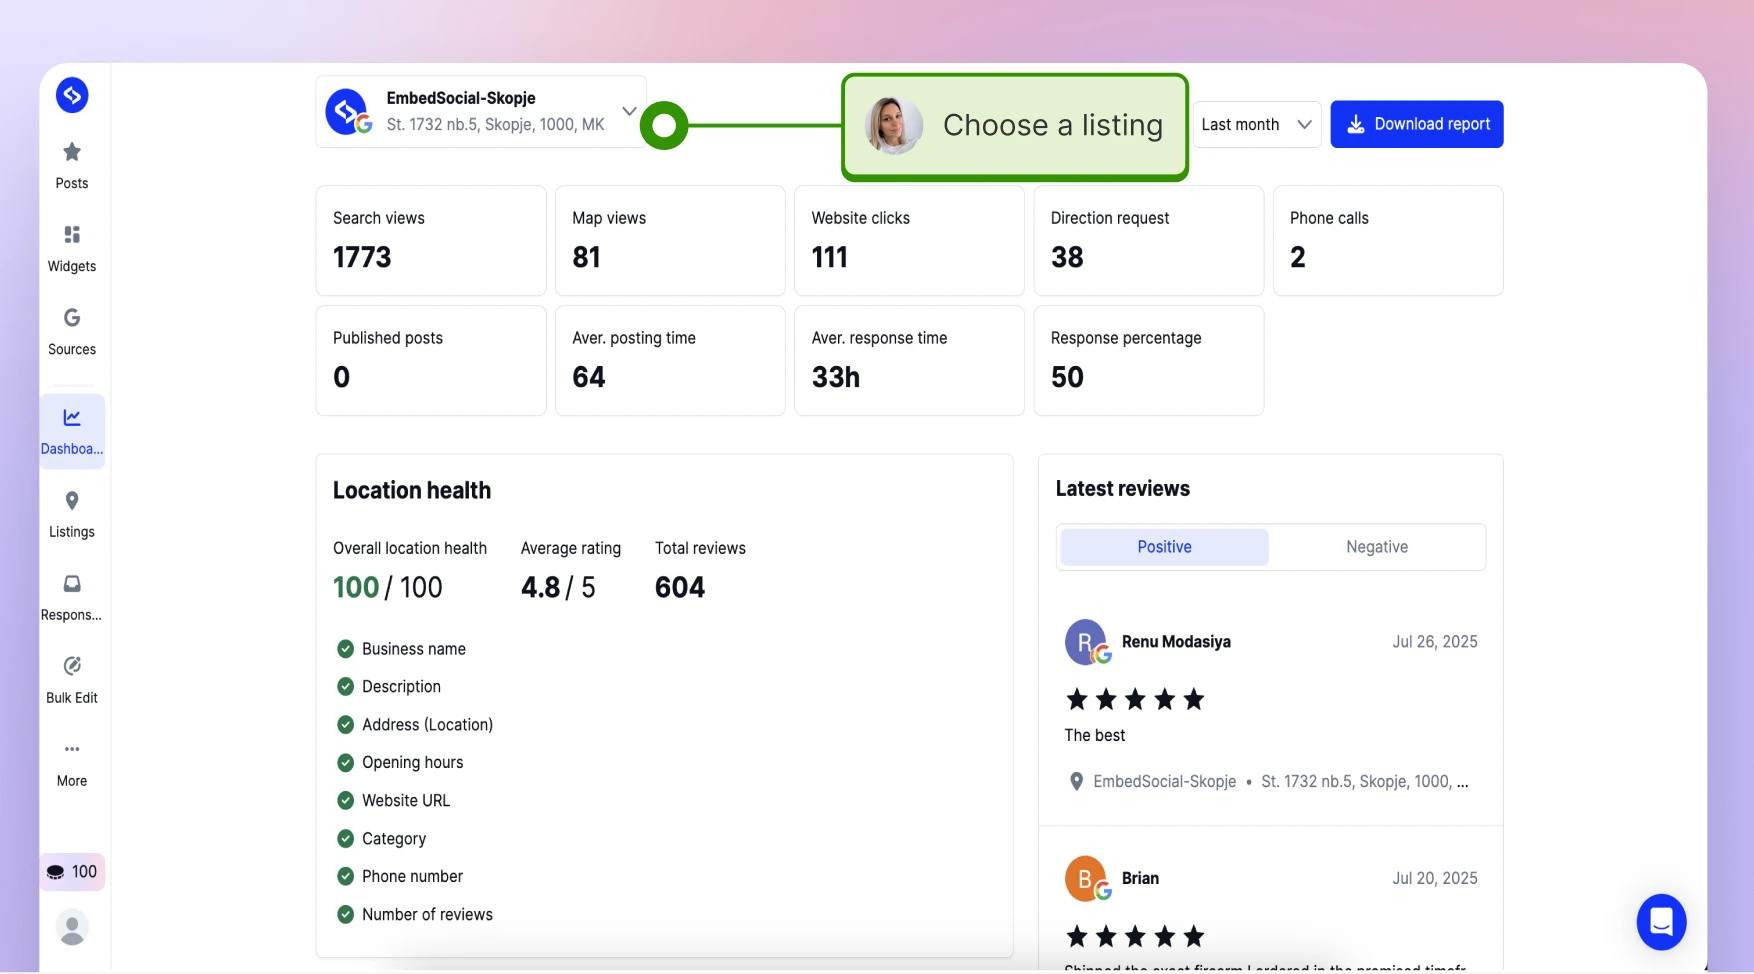Open the Responses inbox icon
This screenshot has width=1754, height=974.
coord(72,583)
